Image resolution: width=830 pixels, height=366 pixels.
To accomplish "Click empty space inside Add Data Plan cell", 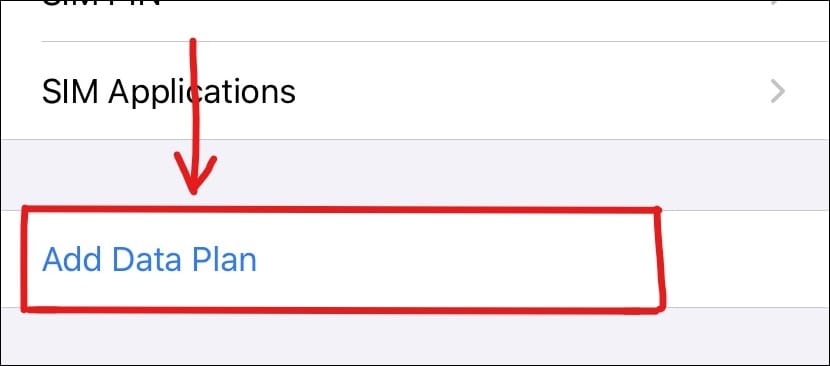I will point(455,260).
